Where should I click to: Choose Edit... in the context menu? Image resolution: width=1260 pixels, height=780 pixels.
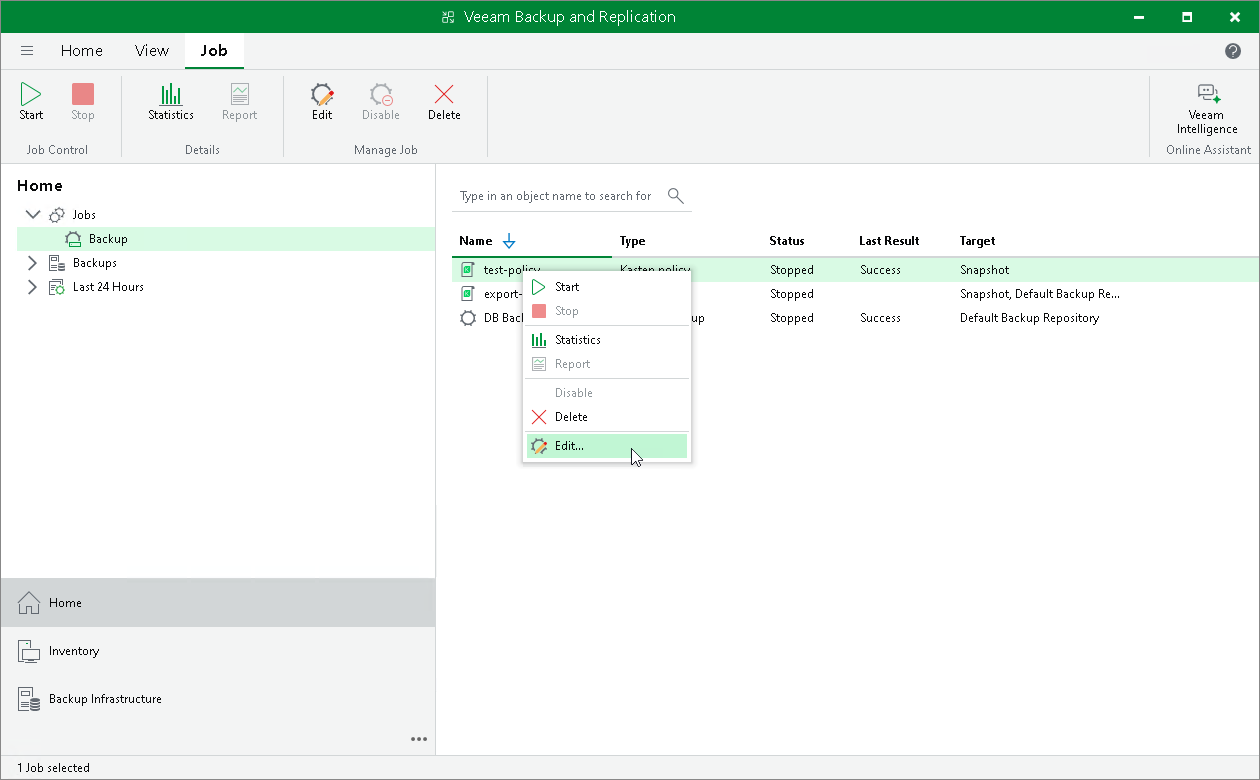point(607,446)
